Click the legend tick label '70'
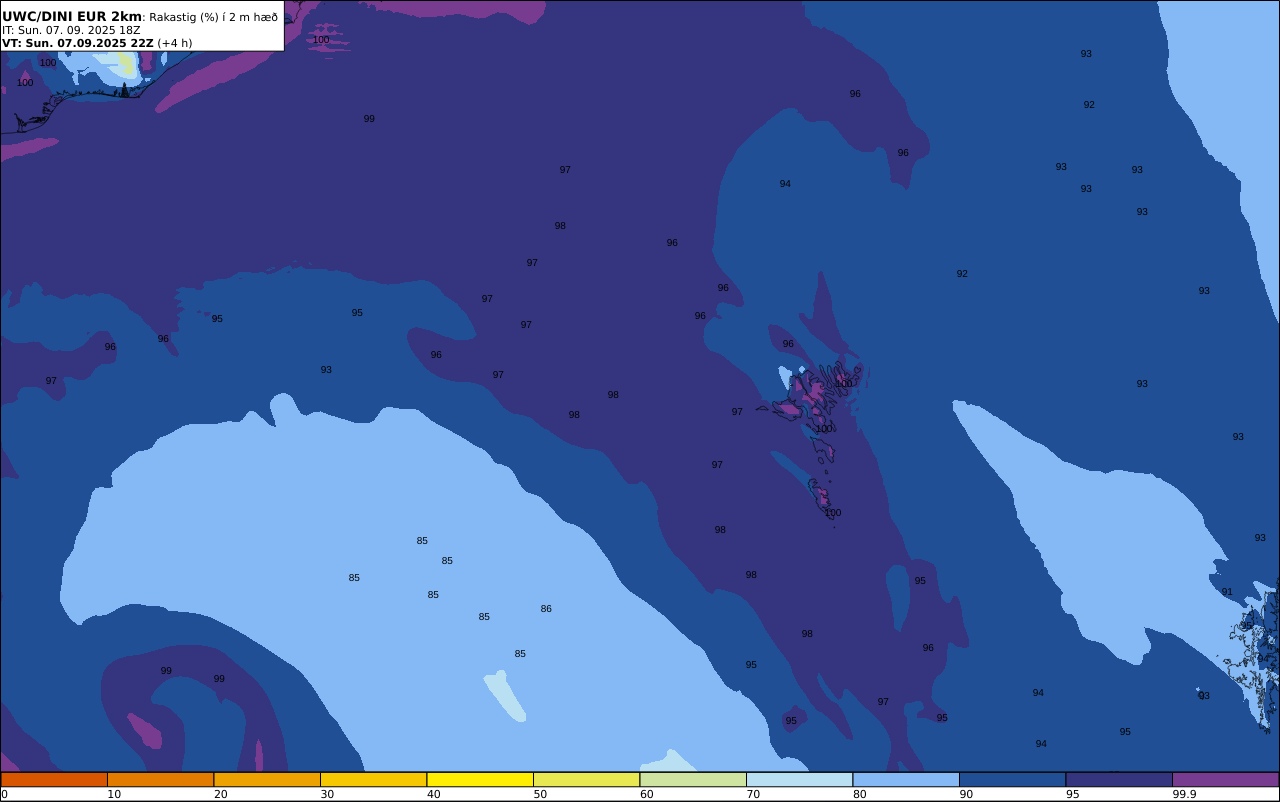This screenshot has height=802, width=1280. point(753,794)
